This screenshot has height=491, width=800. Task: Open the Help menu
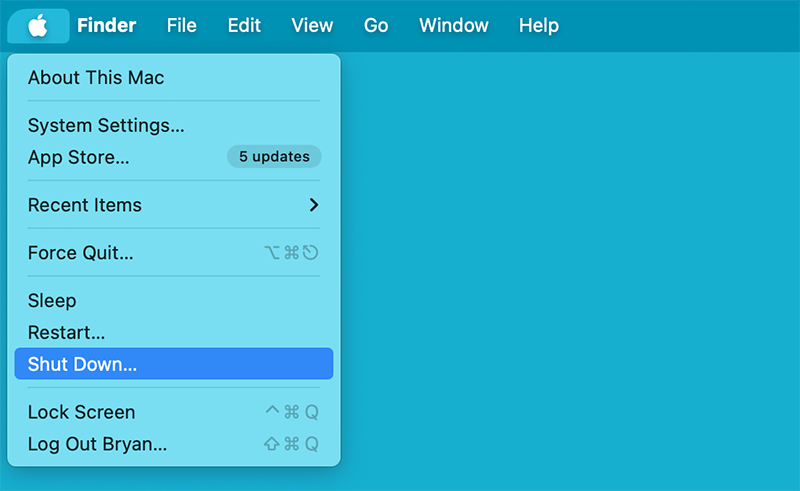[539, 25]
